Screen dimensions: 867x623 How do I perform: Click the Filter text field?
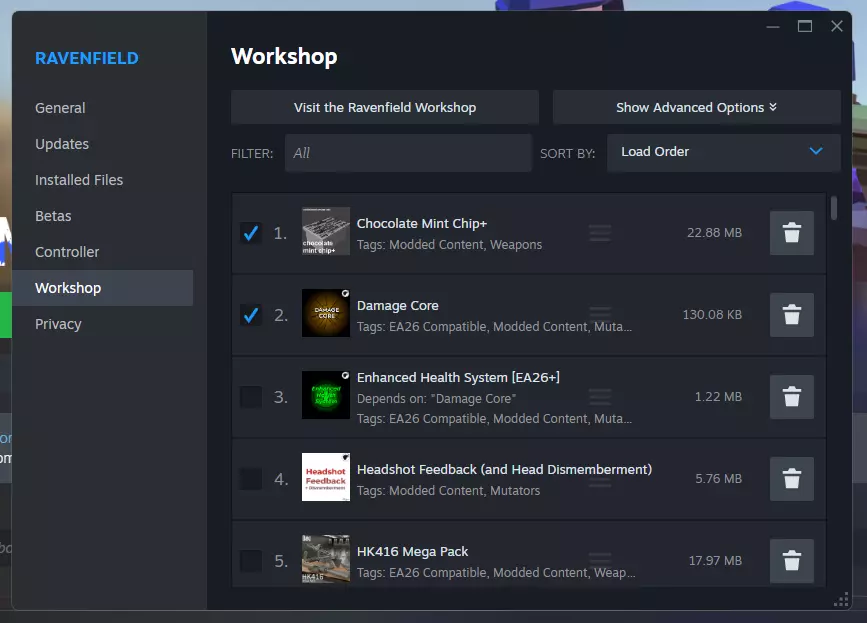coord(408,153)
